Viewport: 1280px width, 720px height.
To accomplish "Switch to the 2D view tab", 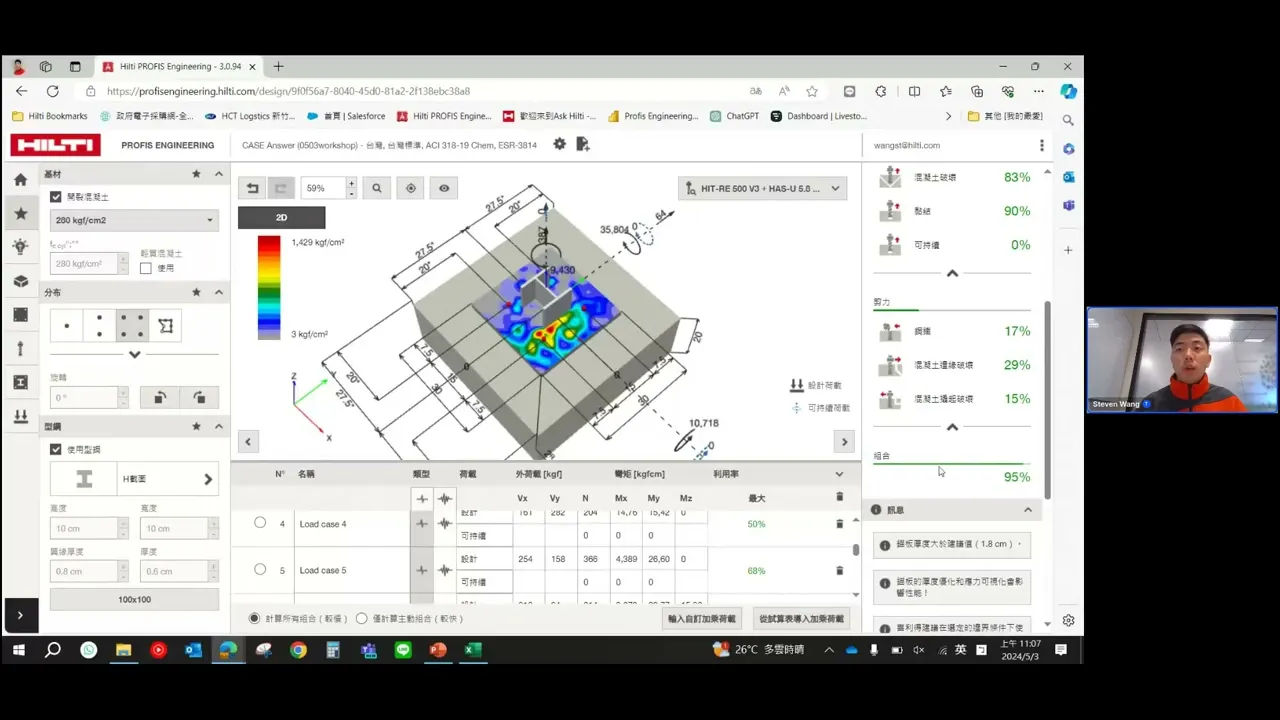I will point(281,217).
